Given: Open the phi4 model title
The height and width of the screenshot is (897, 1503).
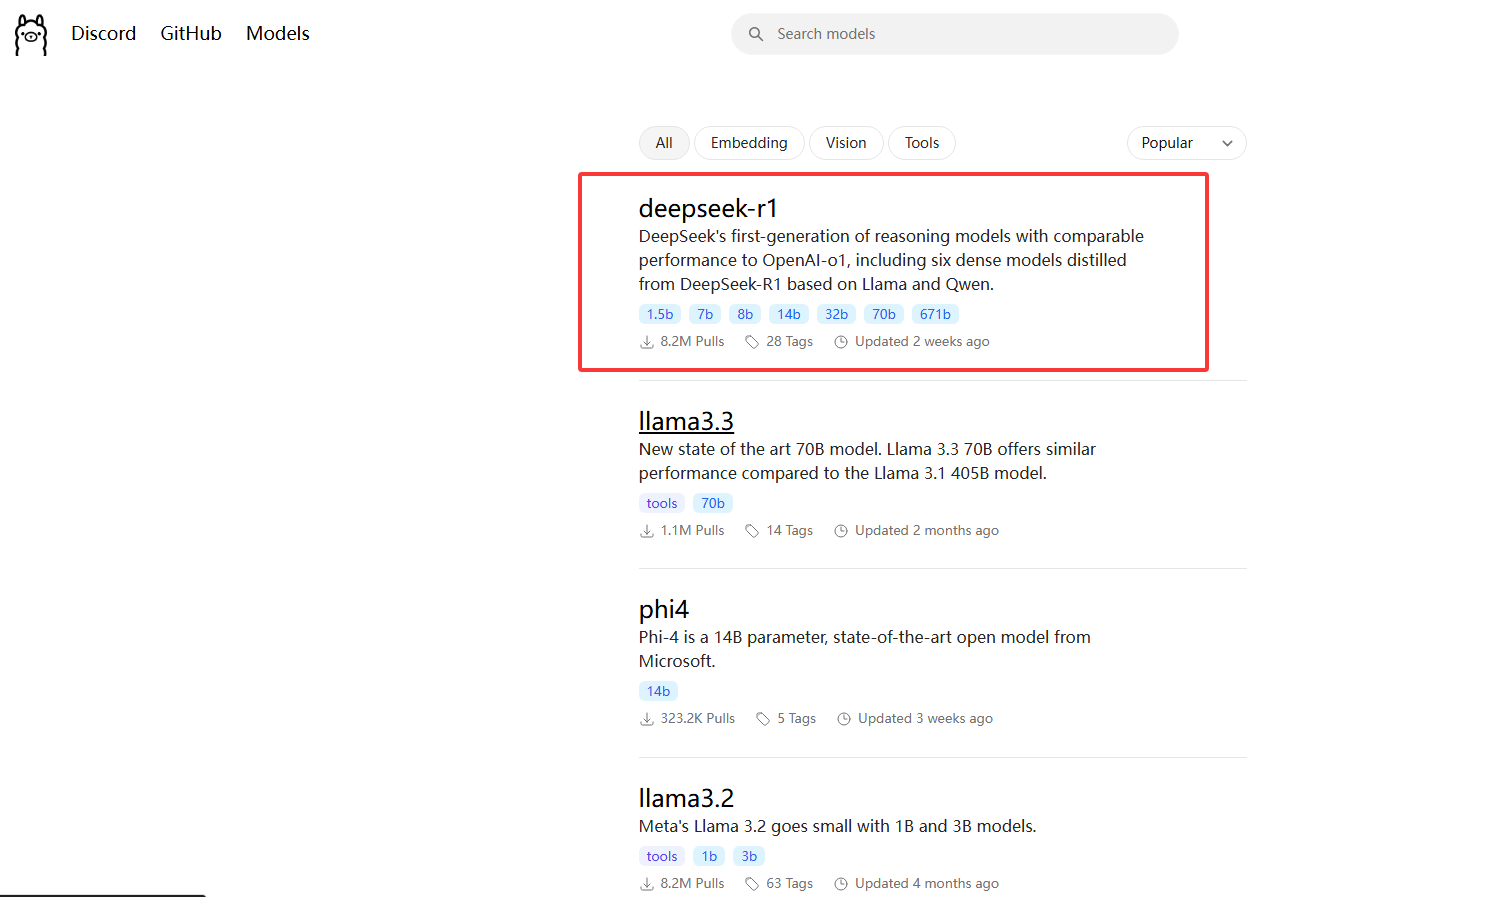Looking at the screenshot, I should point(664,609).
